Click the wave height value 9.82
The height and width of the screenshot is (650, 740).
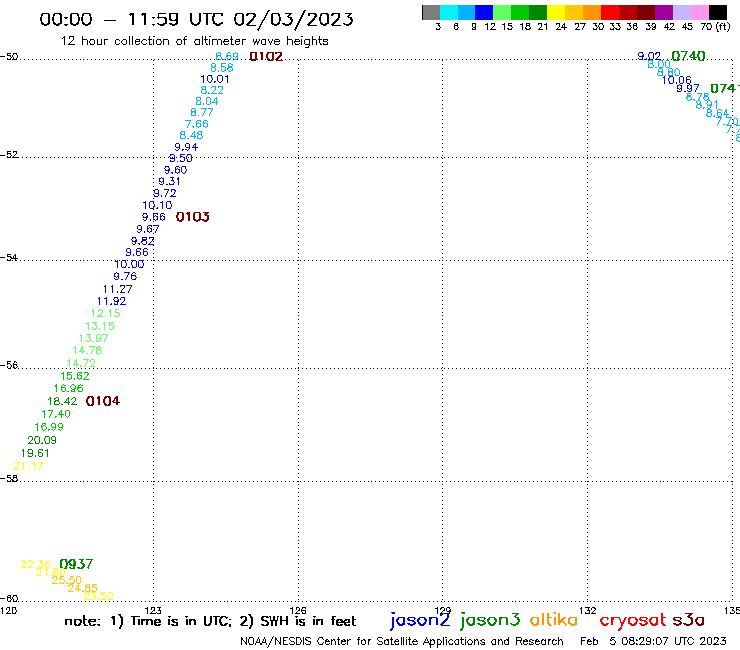coord(143,241)
